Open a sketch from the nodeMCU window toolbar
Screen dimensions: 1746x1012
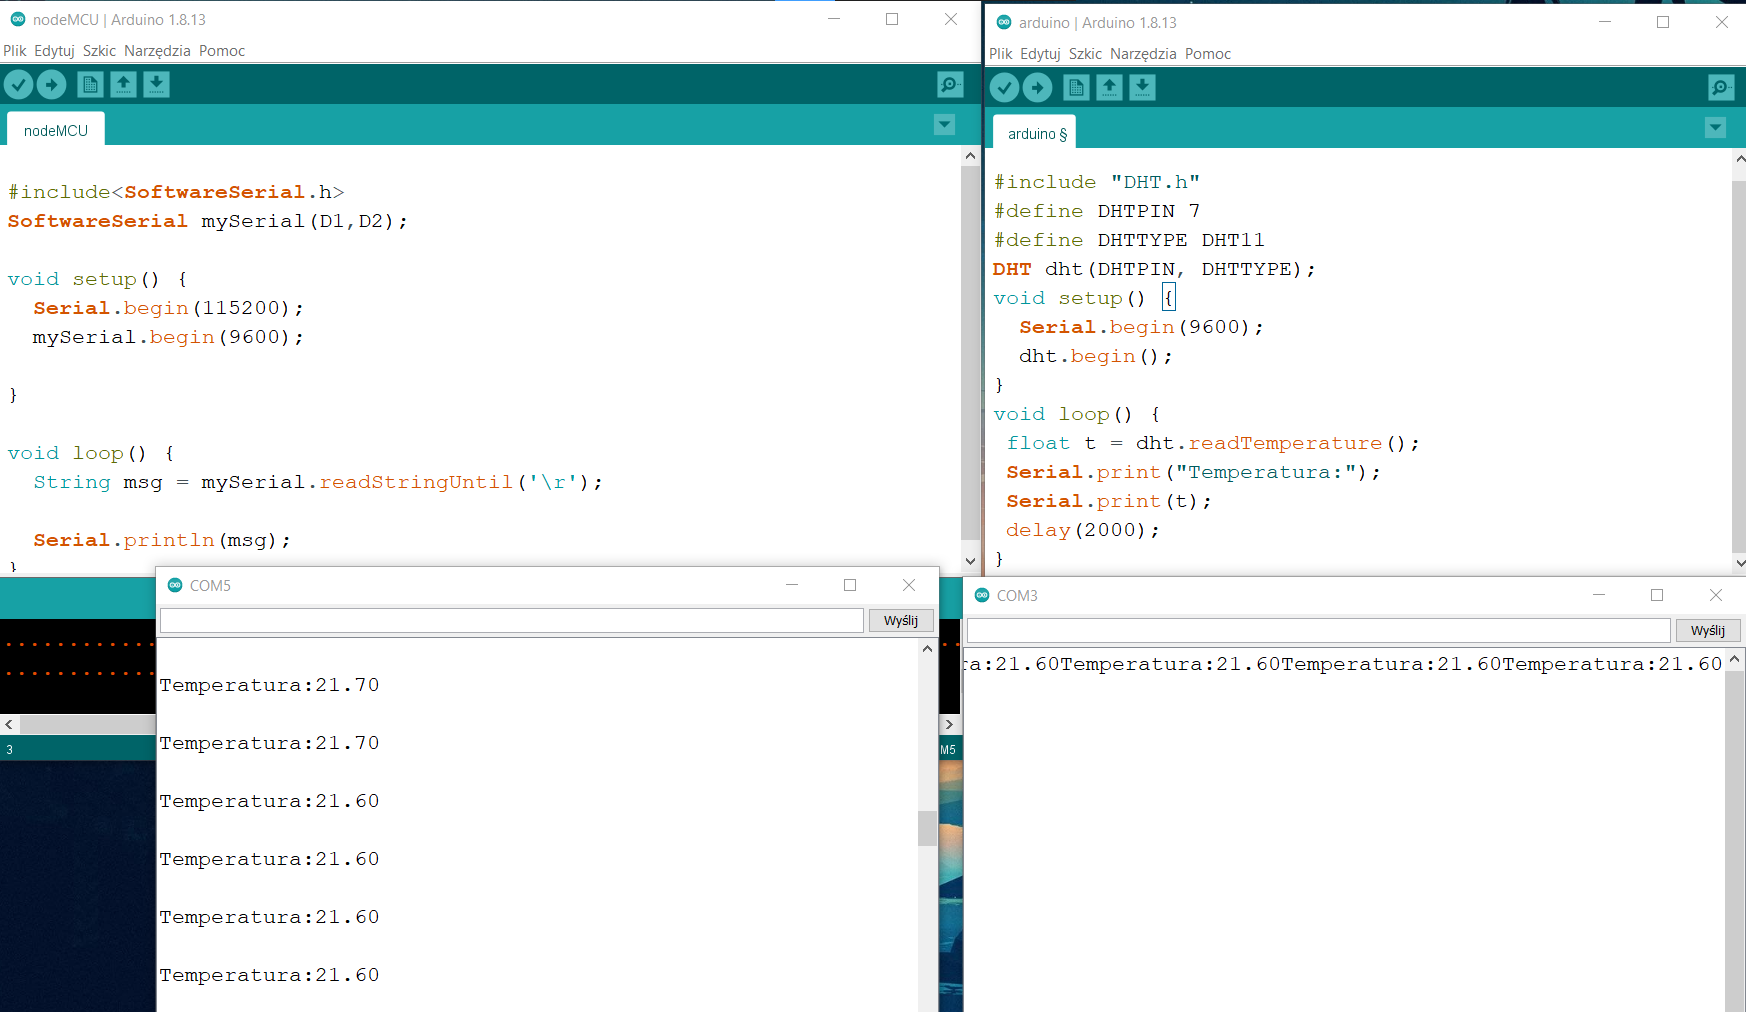[123, 84]
